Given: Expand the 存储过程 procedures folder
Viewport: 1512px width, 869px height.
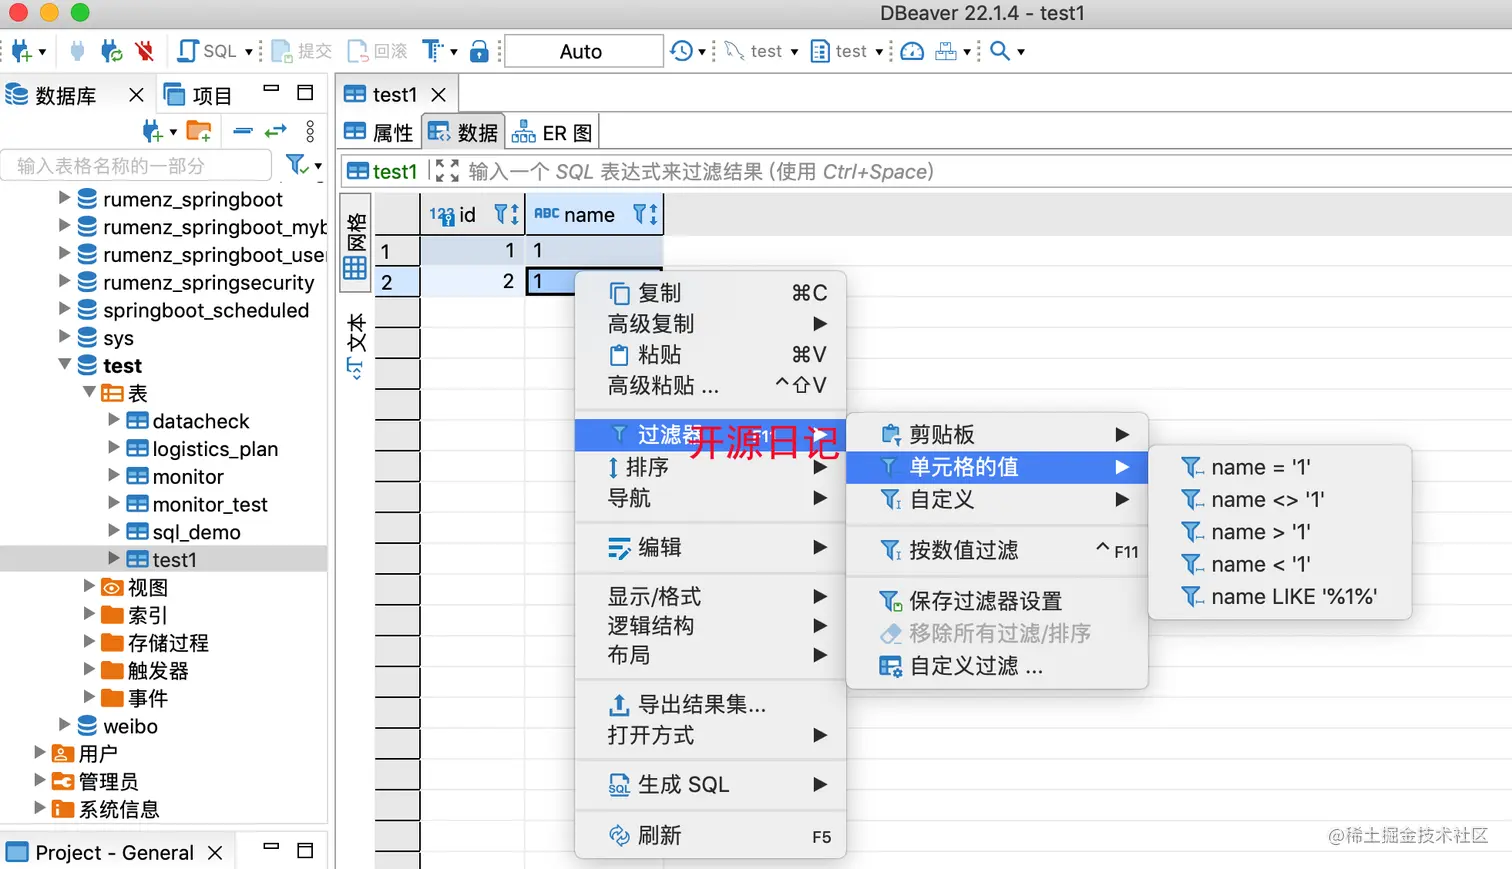Looking at the screenshot, I should [89, 642].
